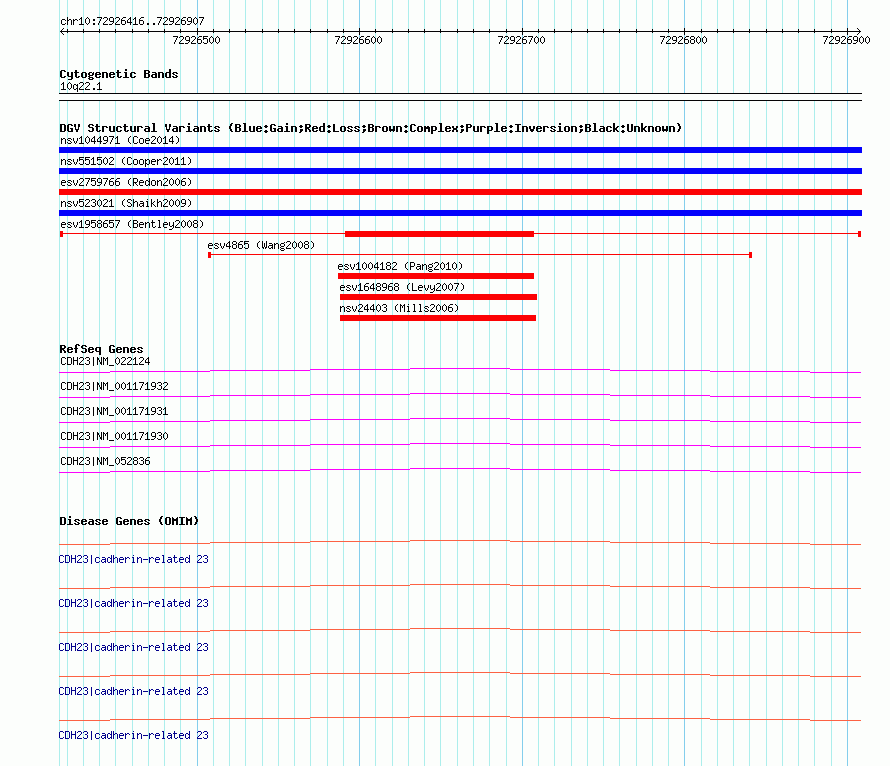Open the last CDH23|cadherin-related 23 link

tap(133, 735)
